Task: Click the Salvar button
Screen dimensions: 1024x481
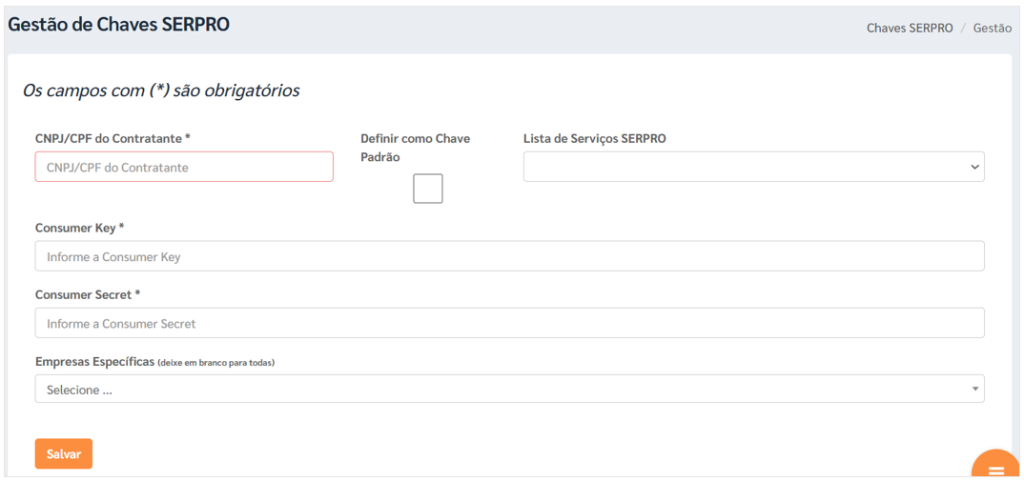Action: tap(63, 454)
